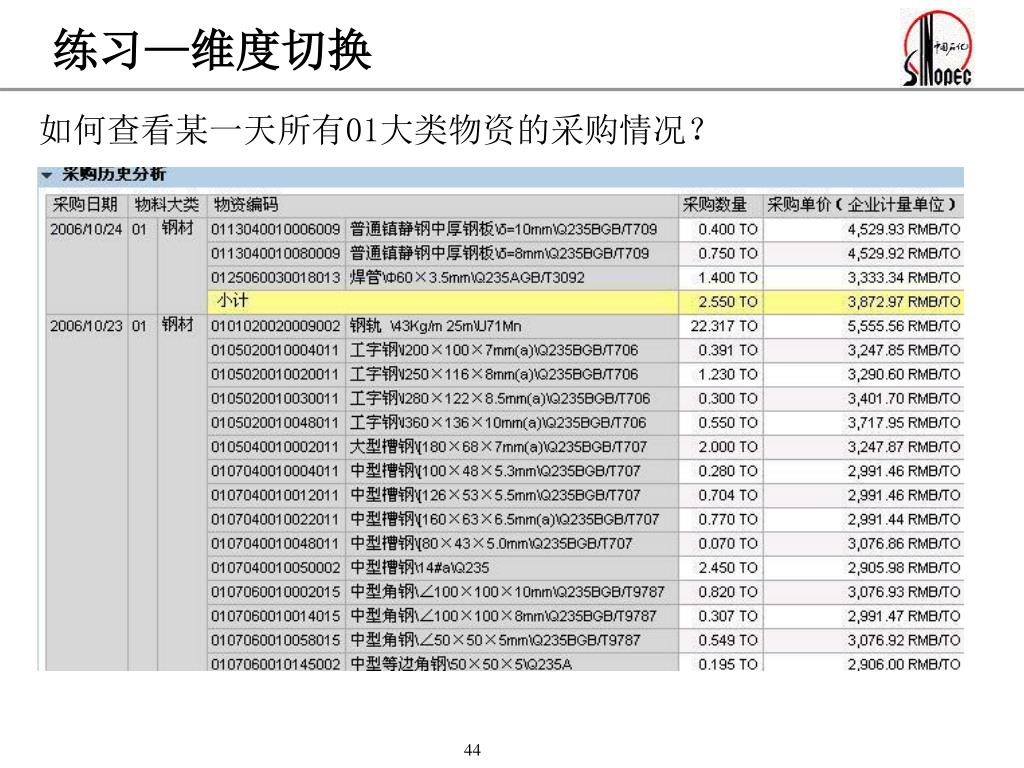This screenshot has width=1024, height=768.
Task: Click material code 0105020010048011
Action: [275, 423]
